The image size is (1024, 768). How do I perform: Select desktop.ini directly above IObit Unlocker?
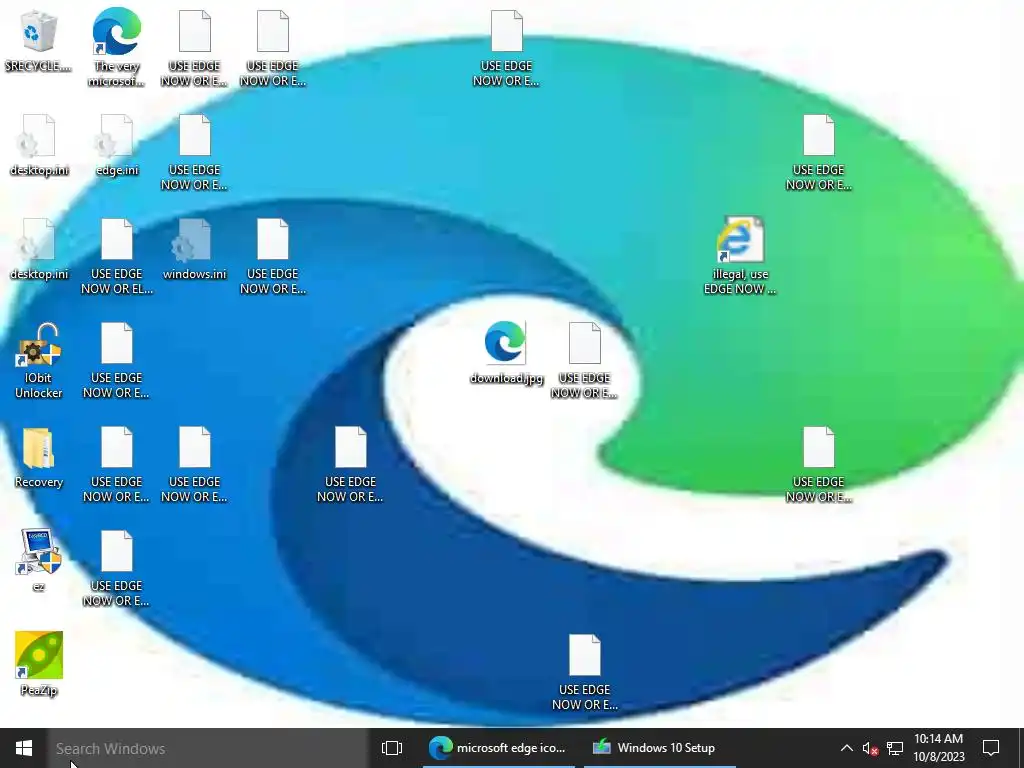pos(39,249)
